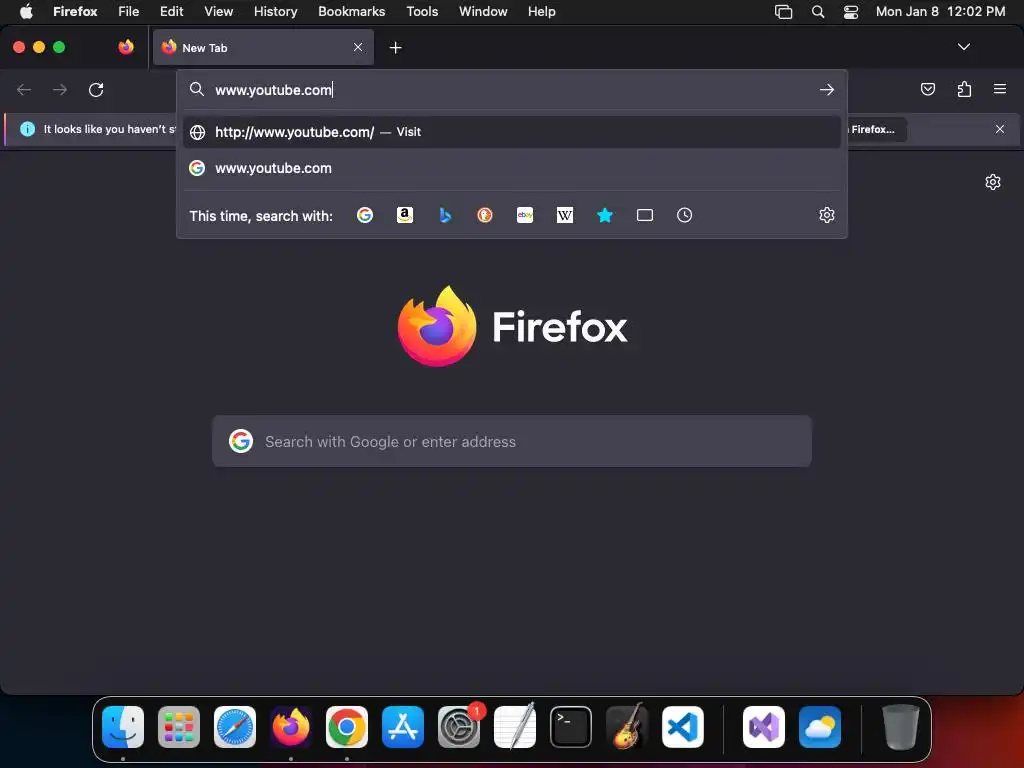This screenshot has height=768, width=1024.
Task: Open the Help menu
Action: [541, 11]
